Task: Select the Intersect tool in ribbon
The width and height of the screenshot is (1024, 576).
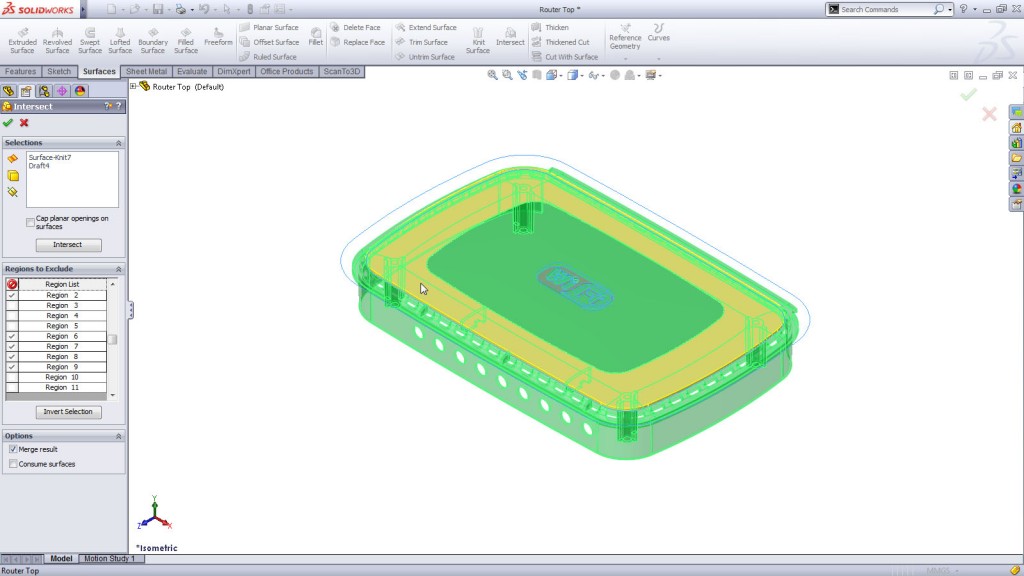Action: tap(510, 37)
